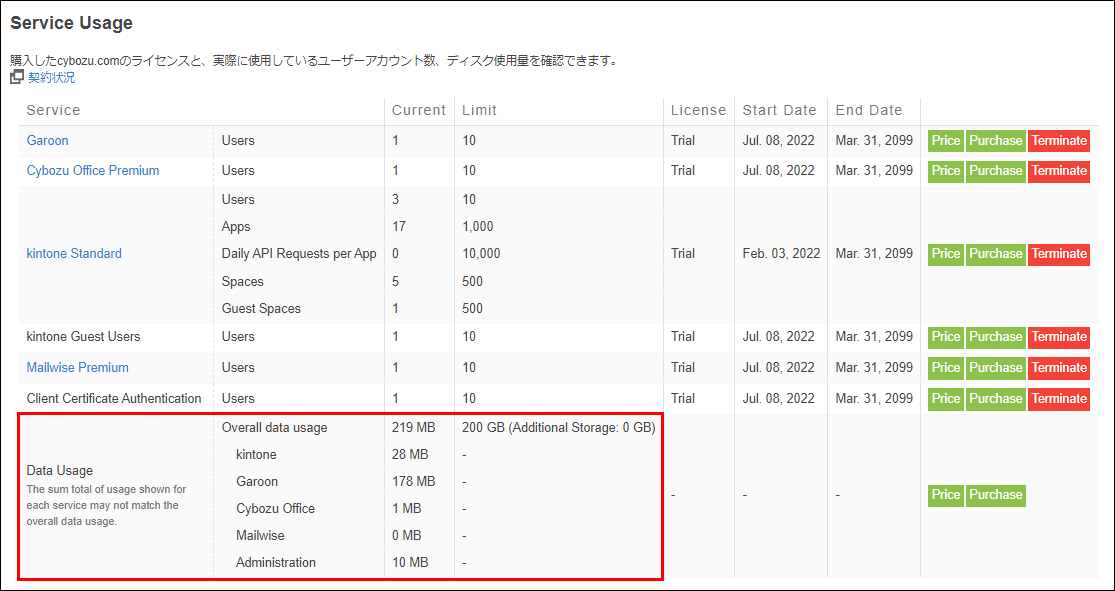Purchase Cybozu Office Premium
The width and height of the screenshot is (1115, 591).
[x=996, y=170]
